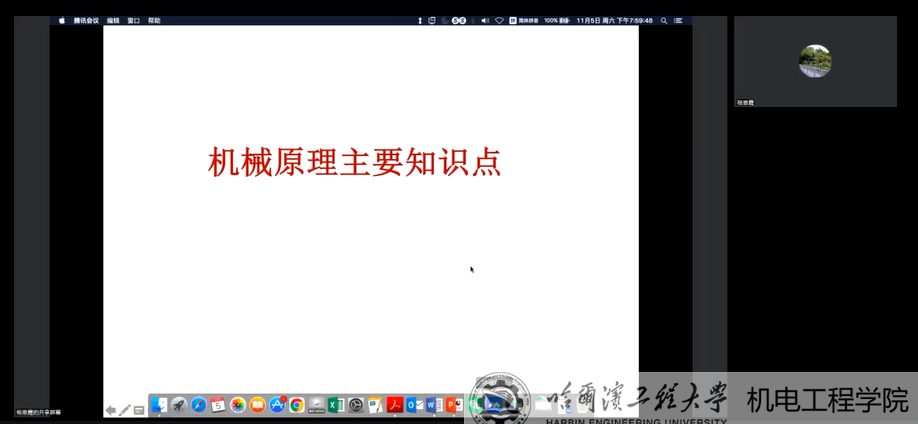
Task: Expand the input method switcher menu
Action: 524,20
